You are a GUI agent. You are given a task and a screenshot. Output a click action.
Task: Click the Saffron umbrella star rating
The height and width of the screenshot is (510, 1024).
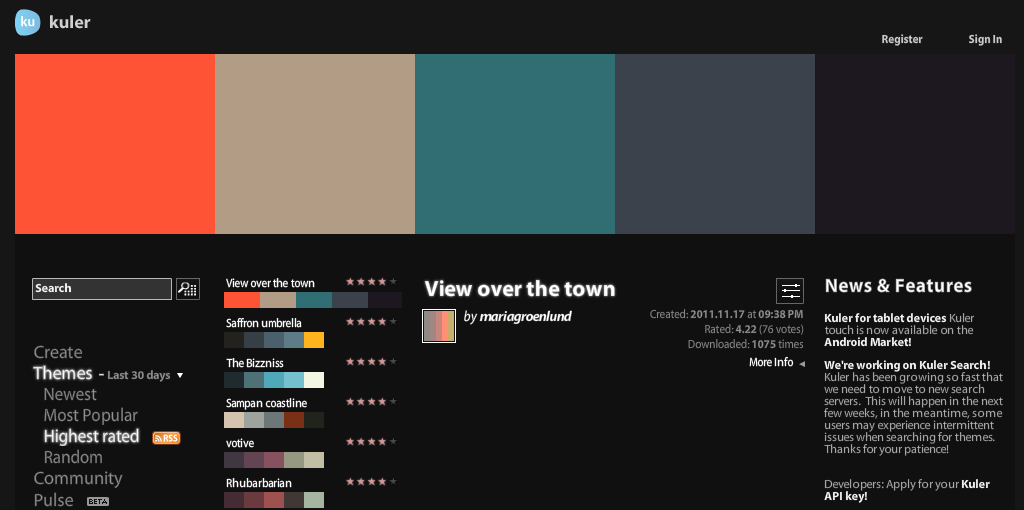click(371, 322)
